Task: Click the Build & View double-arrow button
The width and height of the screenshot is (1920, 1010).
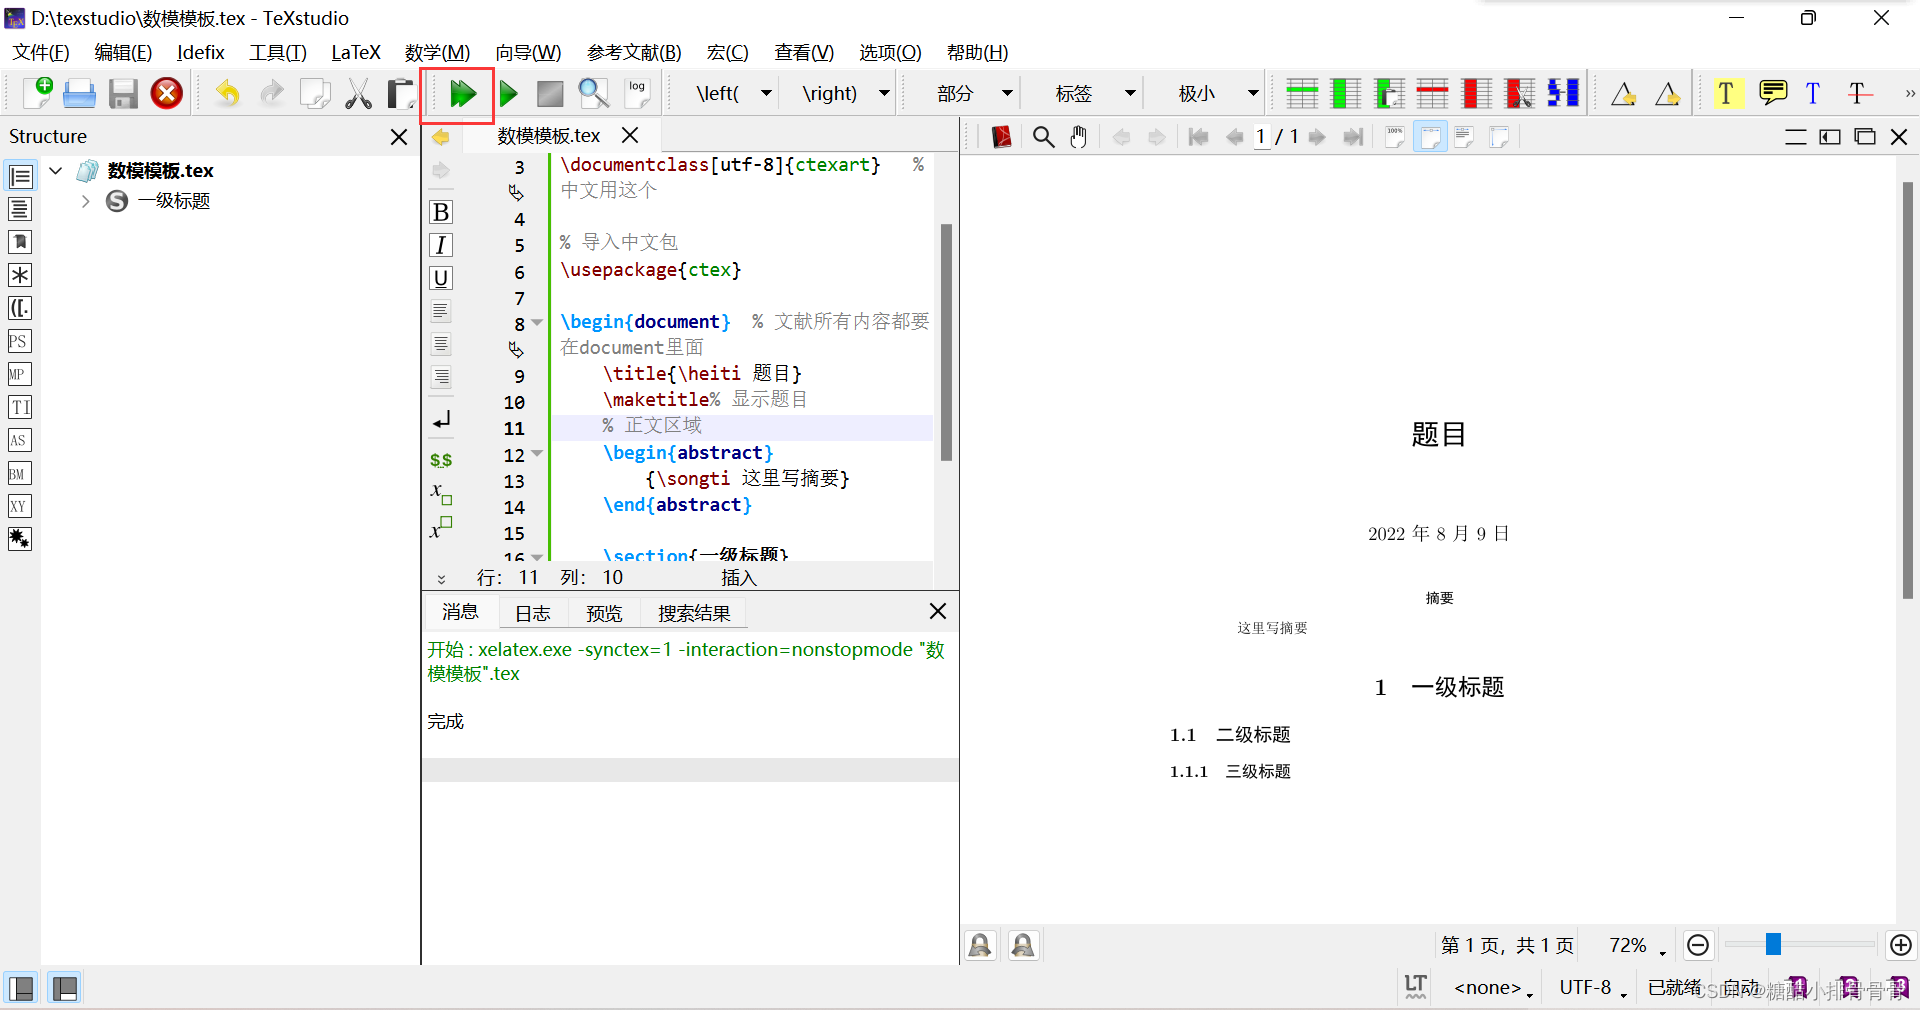Action: tap(462, 94)
